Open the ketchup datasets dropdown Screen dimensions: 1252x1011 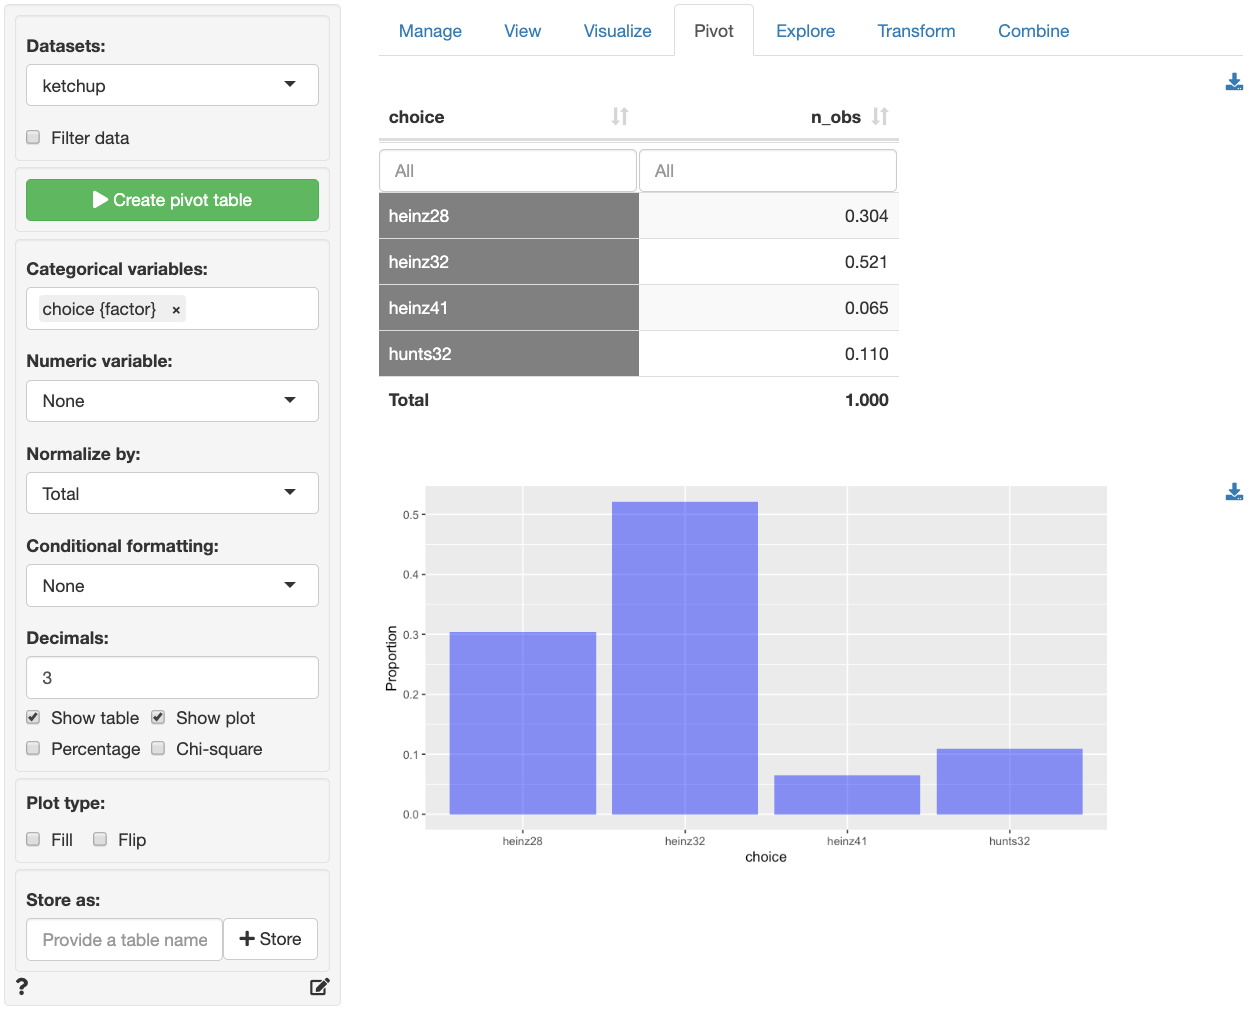(172, 86)
